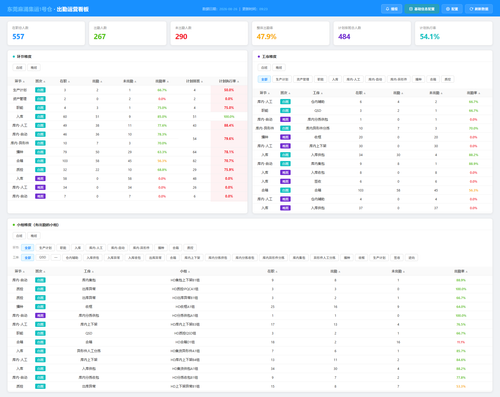Sort 部门维度 table by 计划排班 column
Viewport: 500px width, 397px height.
195,81
